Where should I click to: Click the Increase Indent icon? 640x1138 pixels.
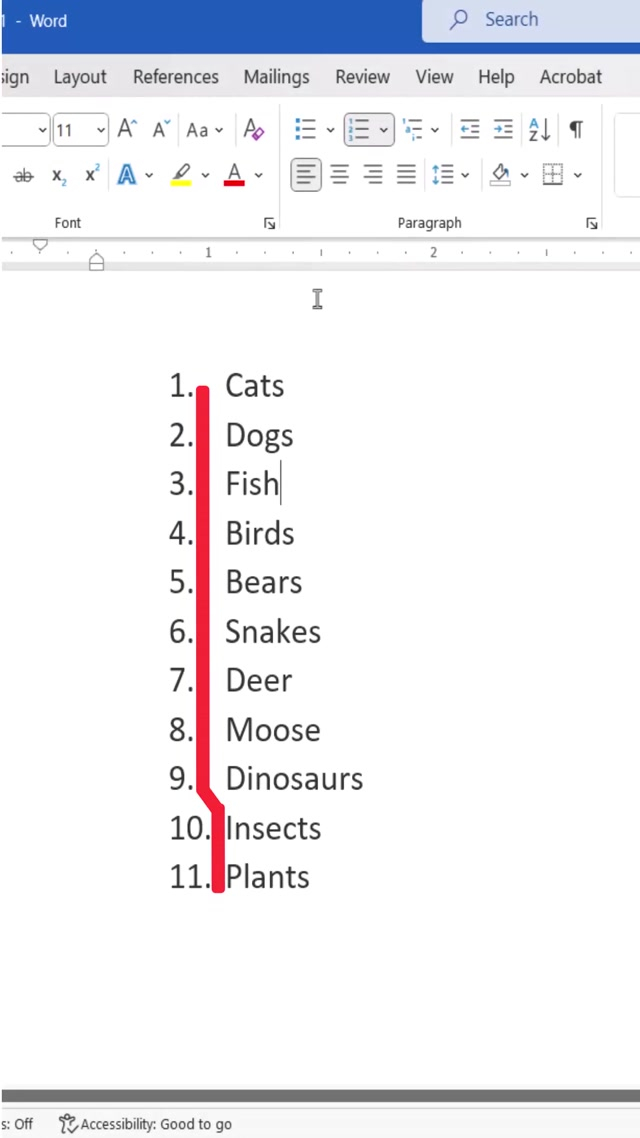503,129
